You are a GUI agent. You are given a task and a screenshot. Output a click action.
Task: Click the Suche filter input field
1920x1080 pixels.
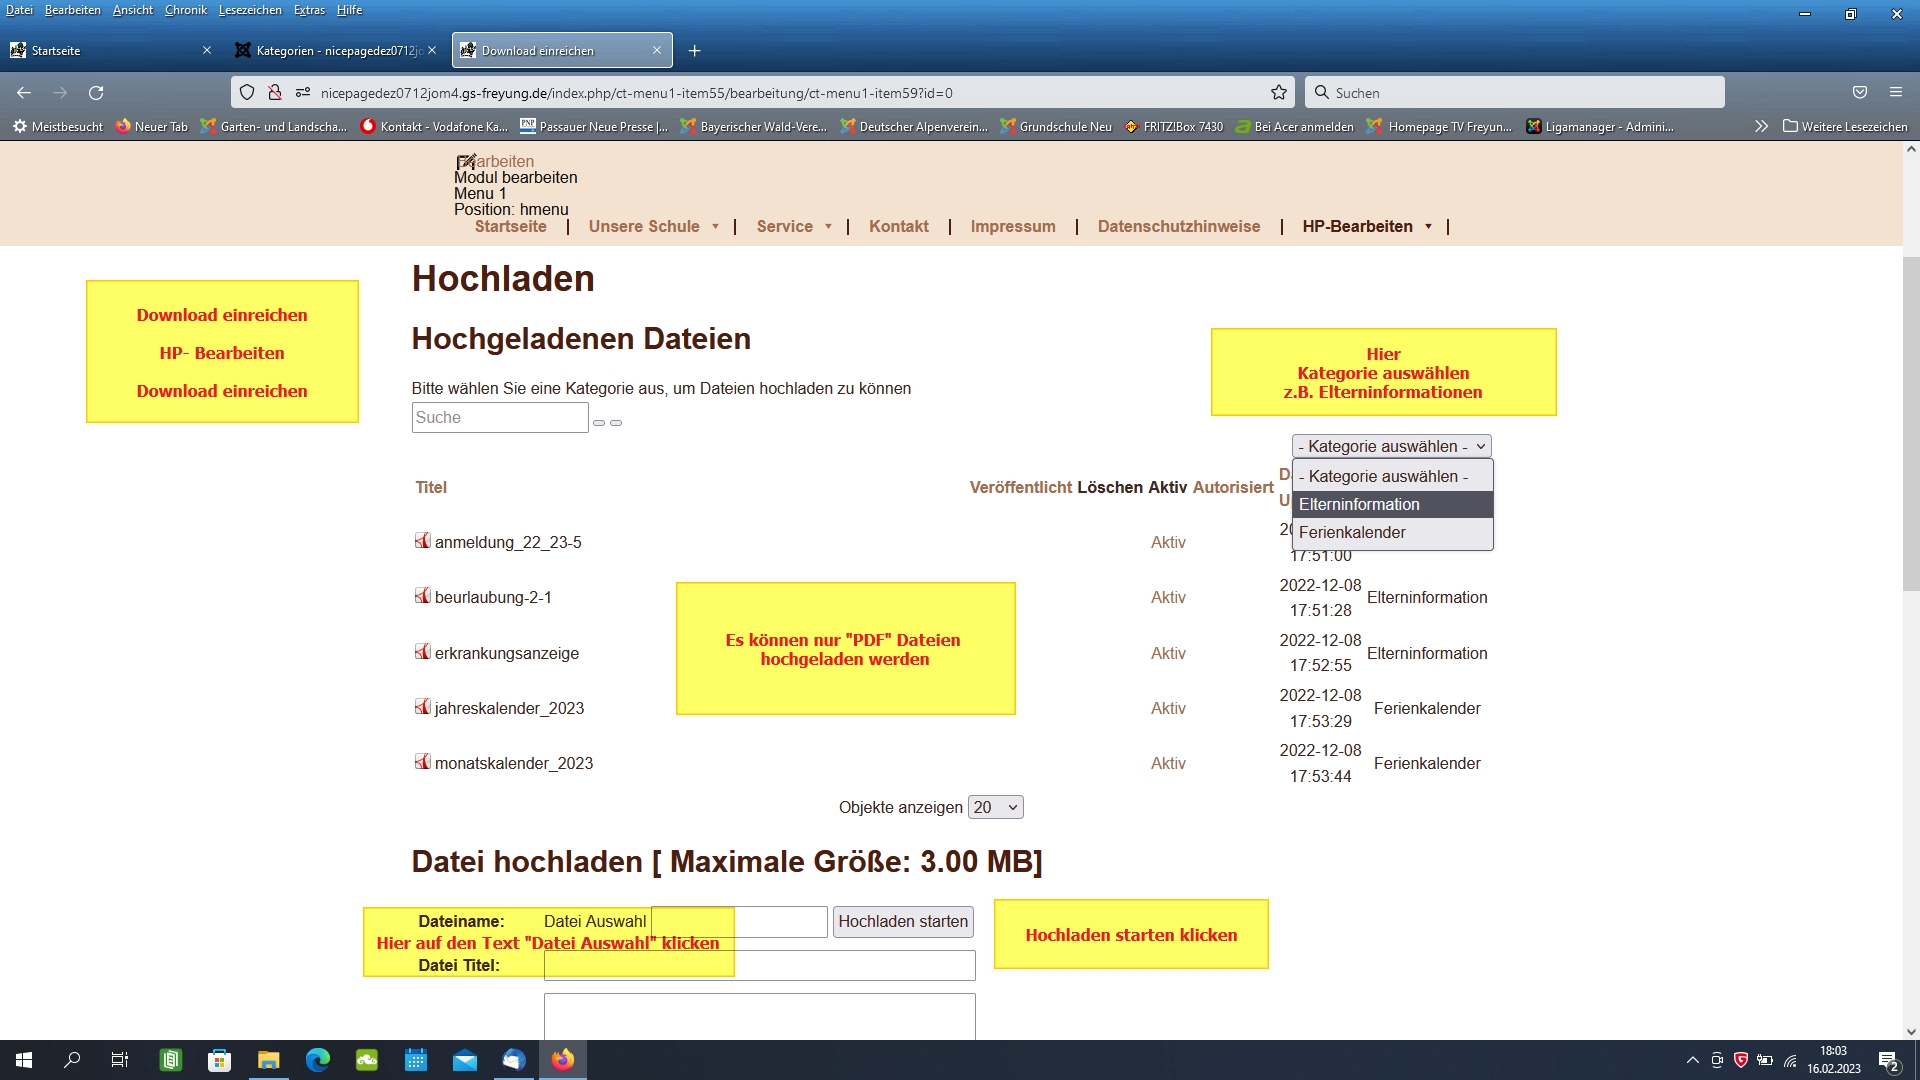(x=499, y=417)
